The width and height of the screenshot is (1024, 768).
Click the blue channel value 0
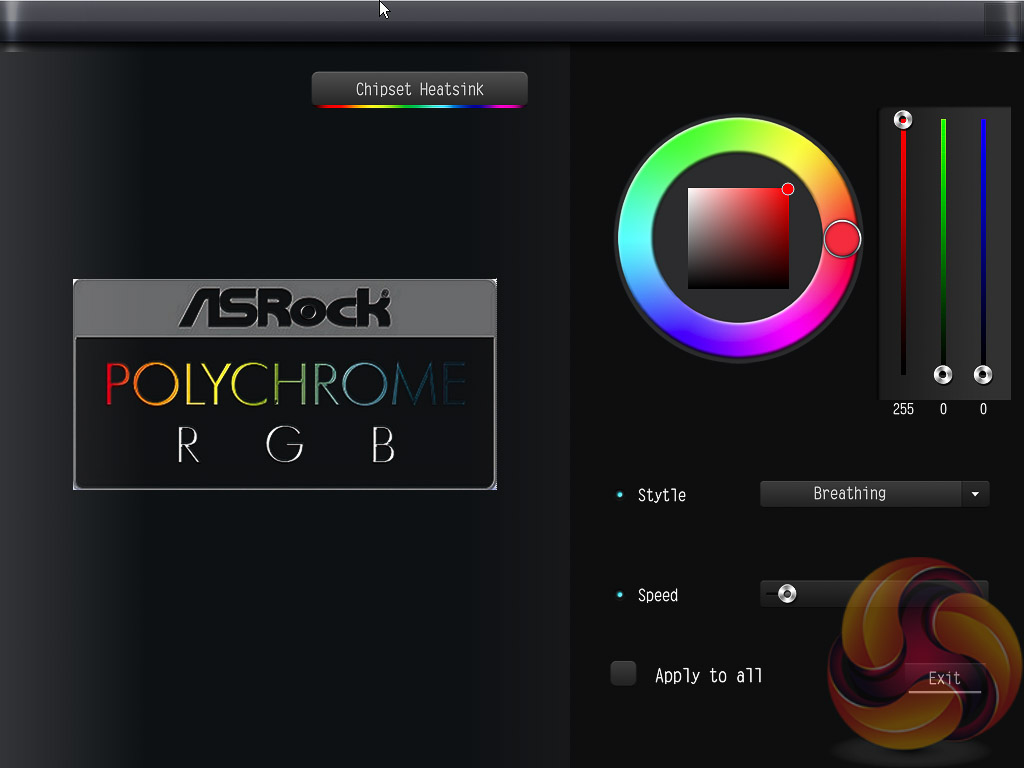pyautogui.click(x=983, y=409)
